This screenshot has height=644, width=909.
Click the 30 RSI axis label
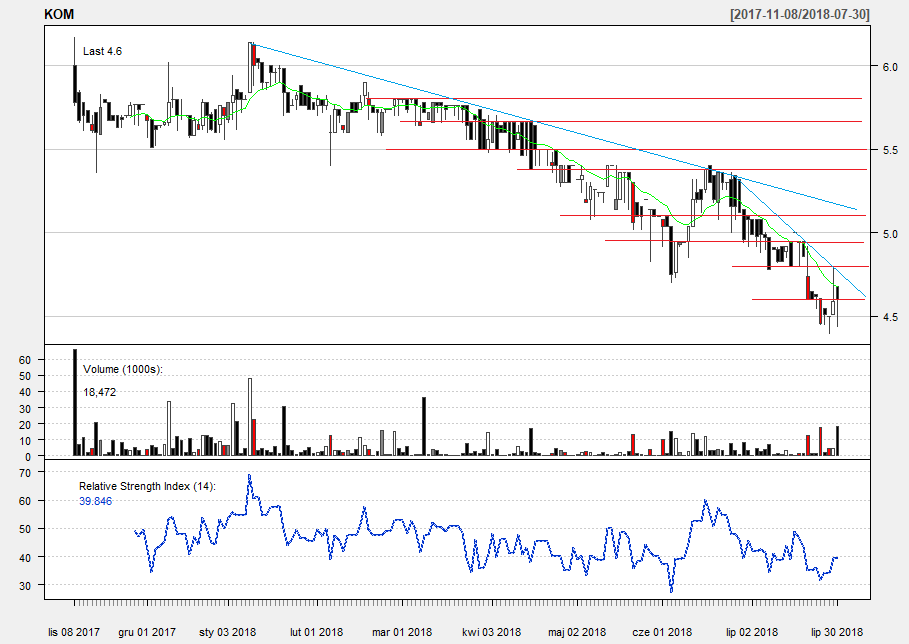24,586
